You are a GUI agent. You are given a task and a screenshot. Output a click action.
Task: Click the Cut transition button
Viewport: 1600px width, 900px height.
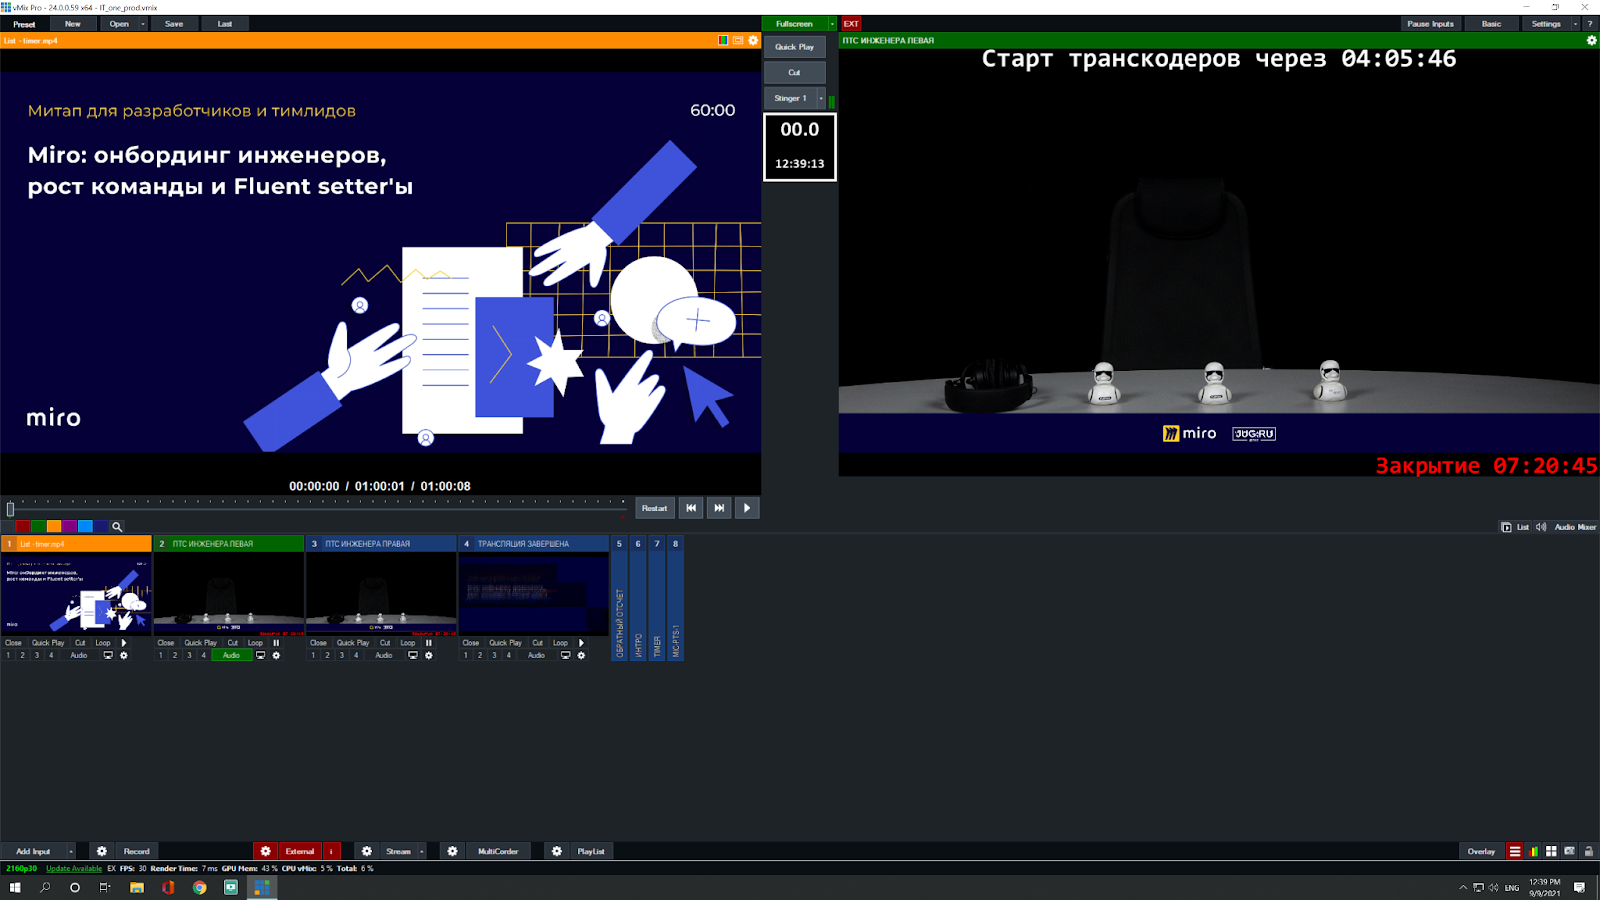(795, 72)
